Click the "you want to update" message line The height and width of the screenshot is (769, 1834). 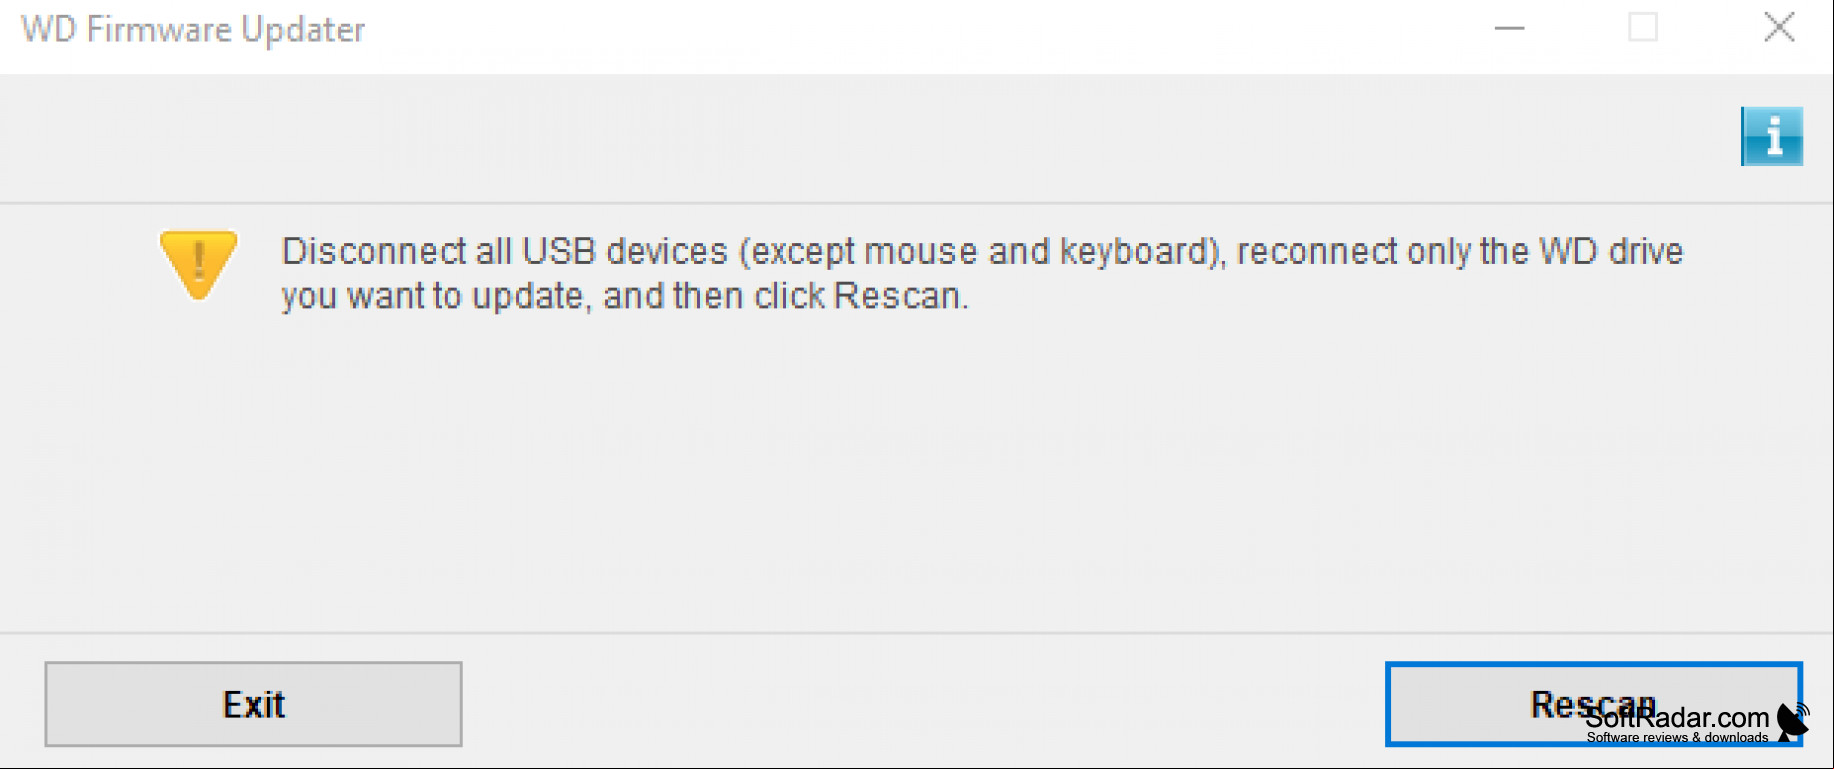(x=624, y=297)
